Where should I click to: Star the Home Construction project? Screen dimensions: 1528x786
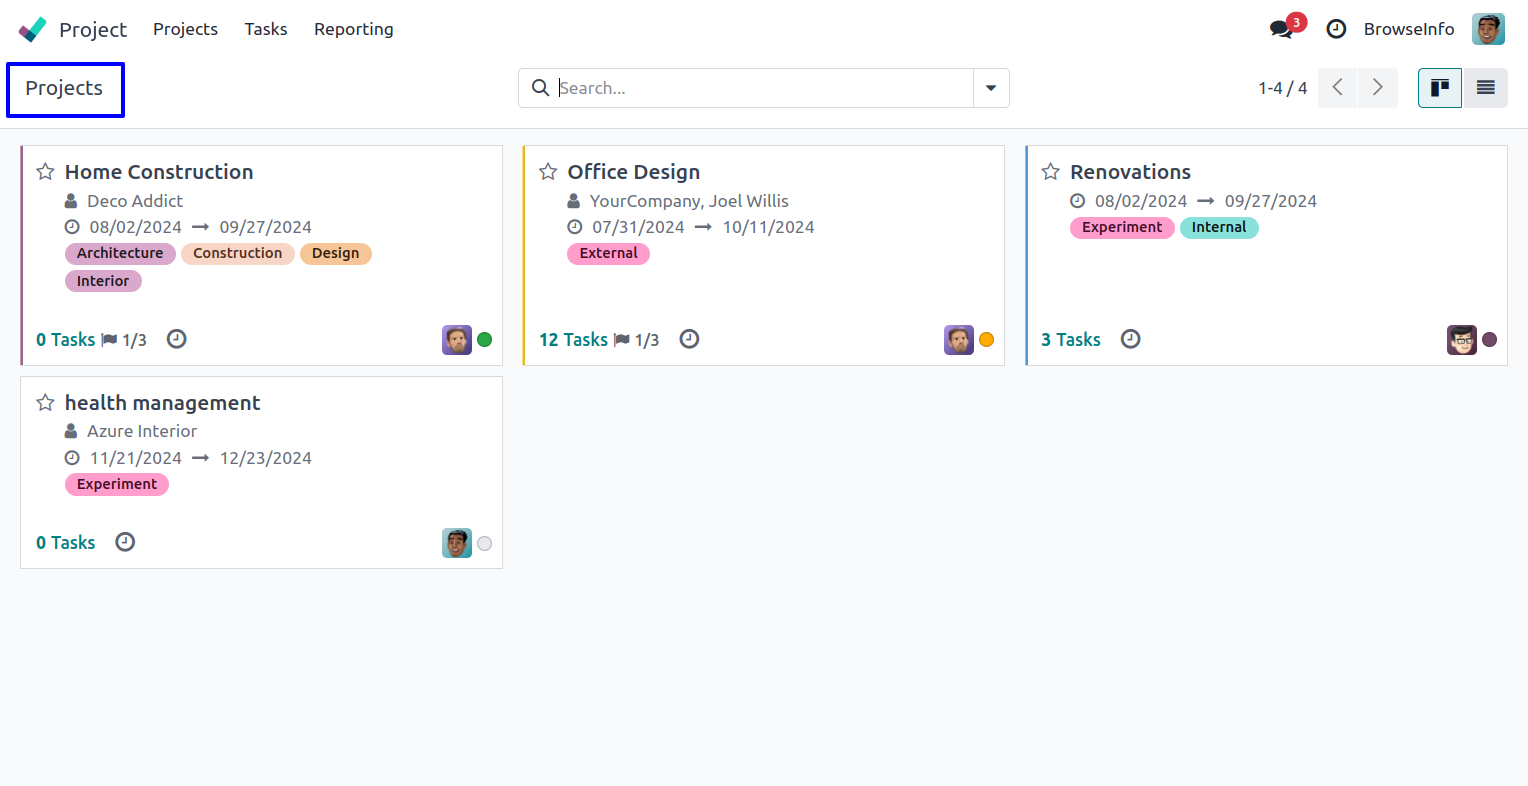tap(45, 172)
